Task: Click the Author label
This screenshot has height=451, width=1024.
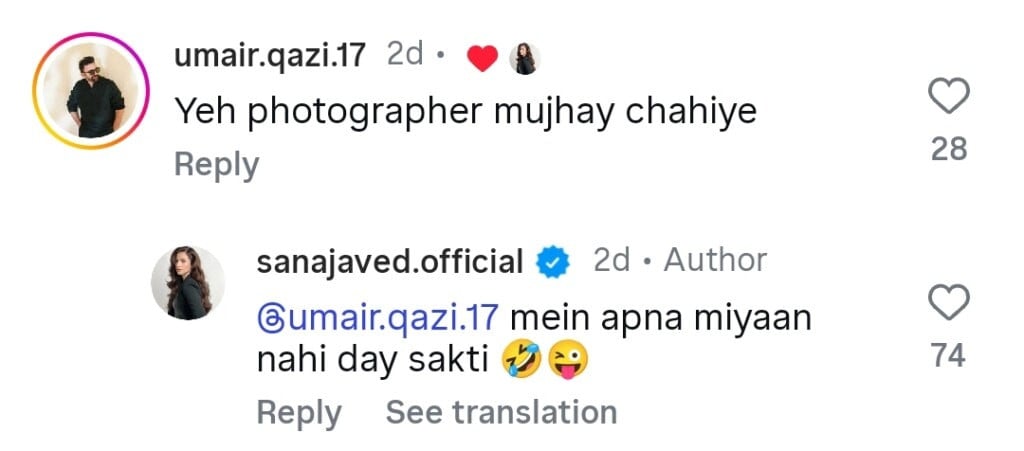Action: 715,261
